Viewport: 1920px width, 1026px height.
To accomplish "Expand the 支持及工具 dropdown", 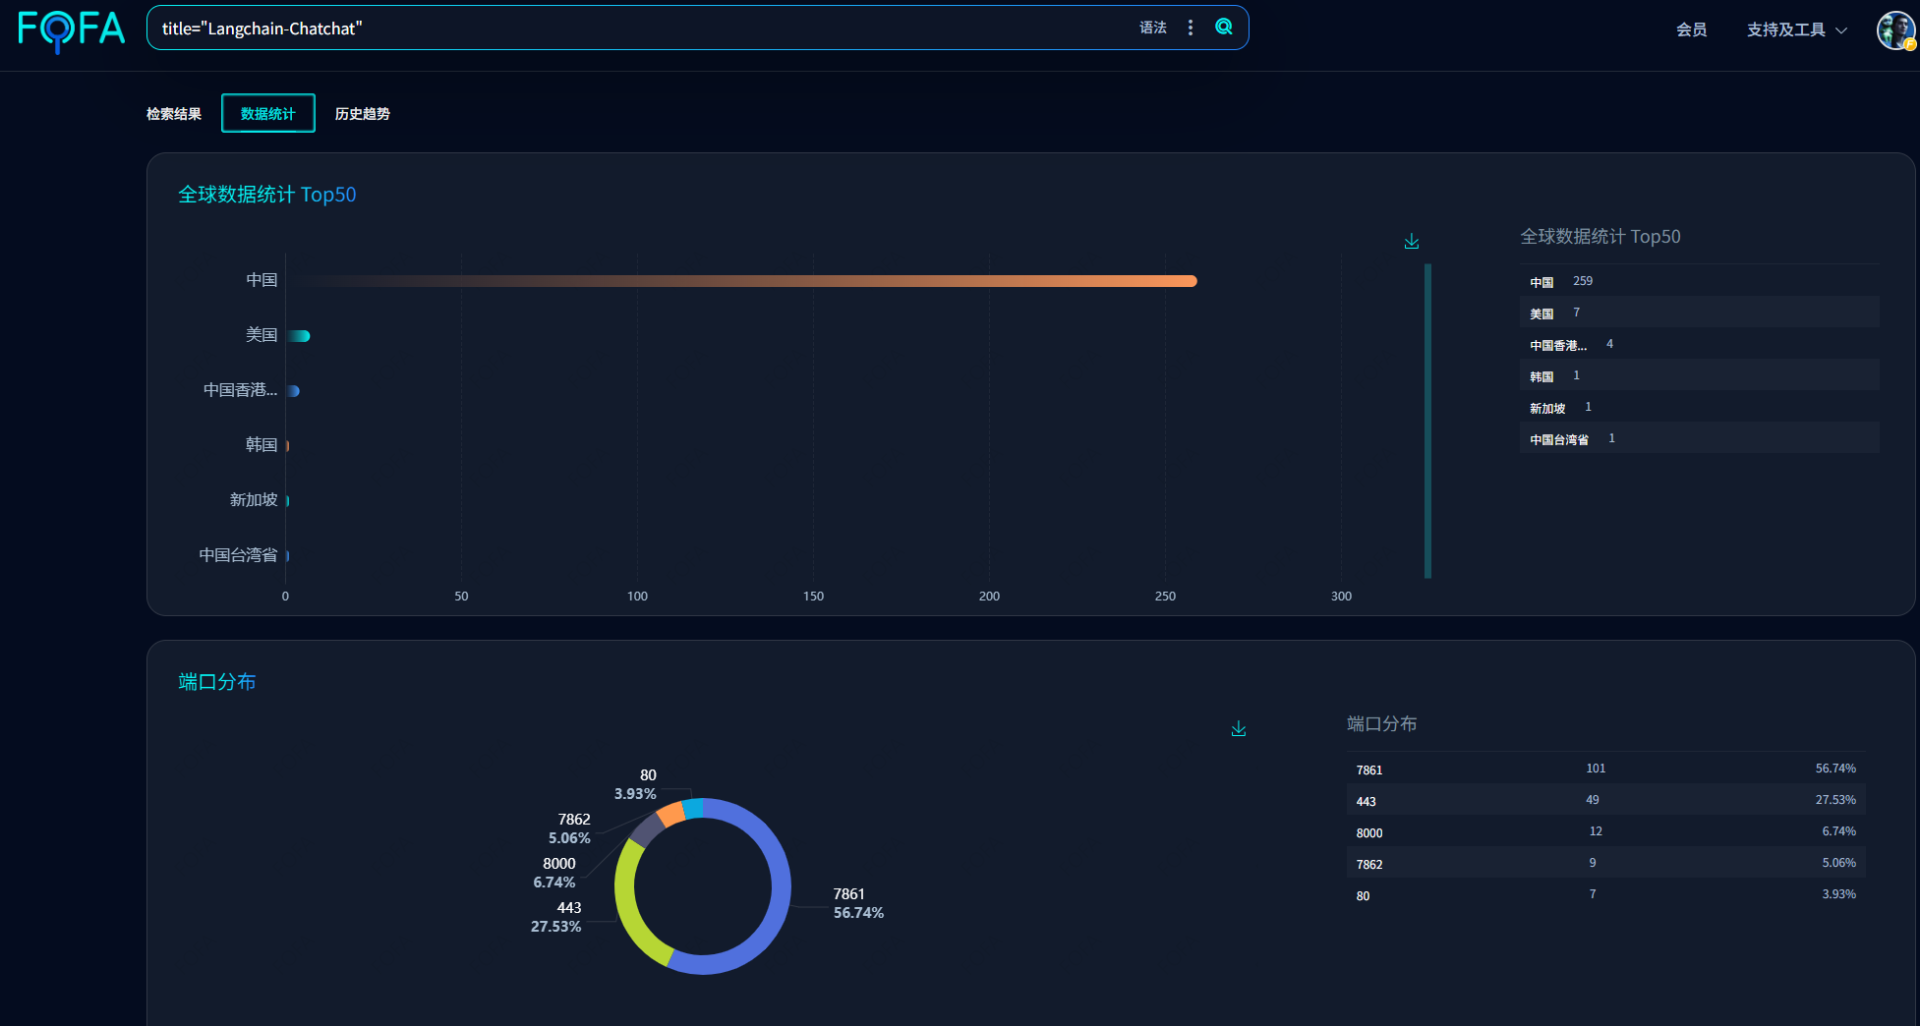I will [1796, 30].
